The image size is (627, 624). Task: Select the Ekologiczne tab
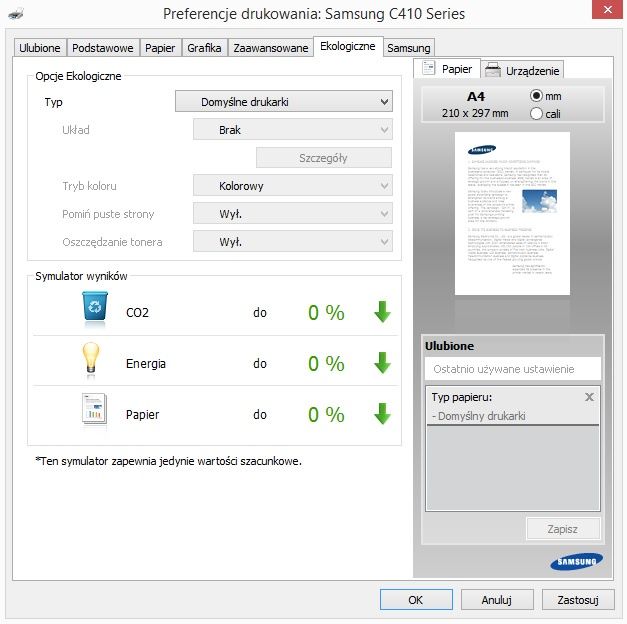(x=348, y=46)
